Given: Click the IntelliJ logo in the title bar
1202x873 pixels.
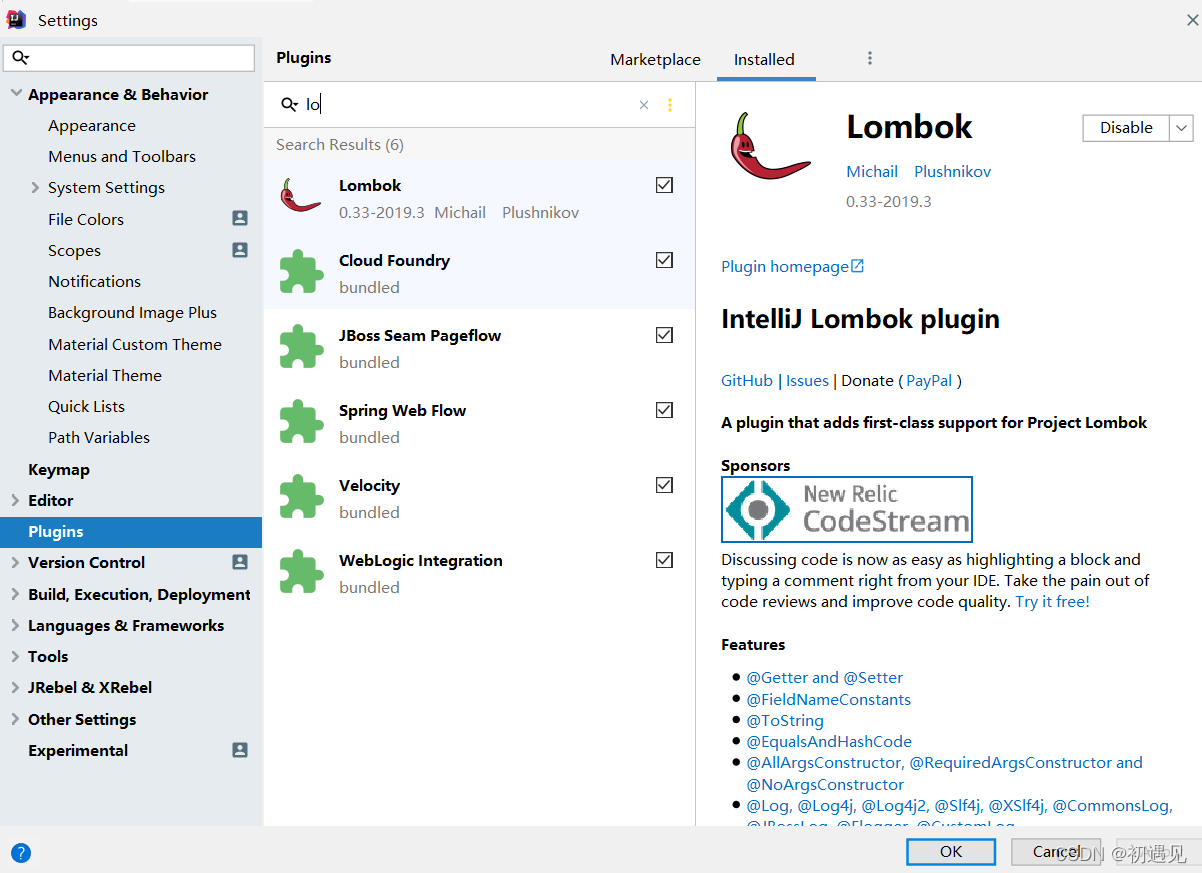Looking at the screenshot, I should point(17,19).
